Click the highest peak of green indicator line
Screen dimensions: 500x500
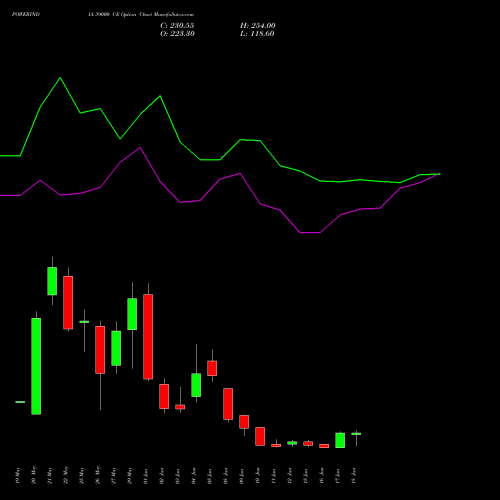pyautogui.click(x=60, y=78)
